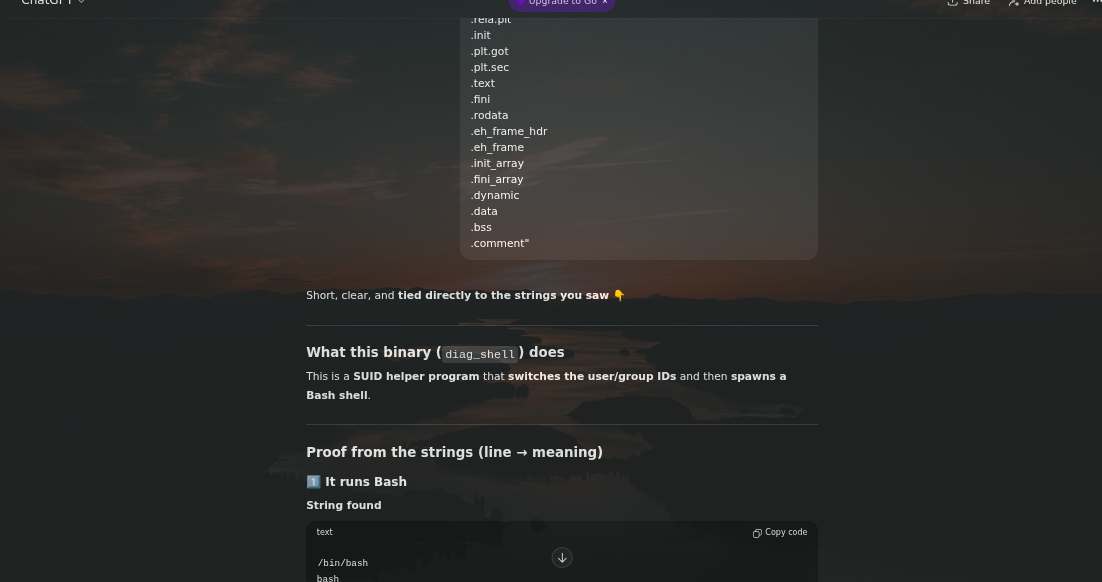1102x582 pixels.
Task: Click the Add people button label
Action: point(1049,3)
